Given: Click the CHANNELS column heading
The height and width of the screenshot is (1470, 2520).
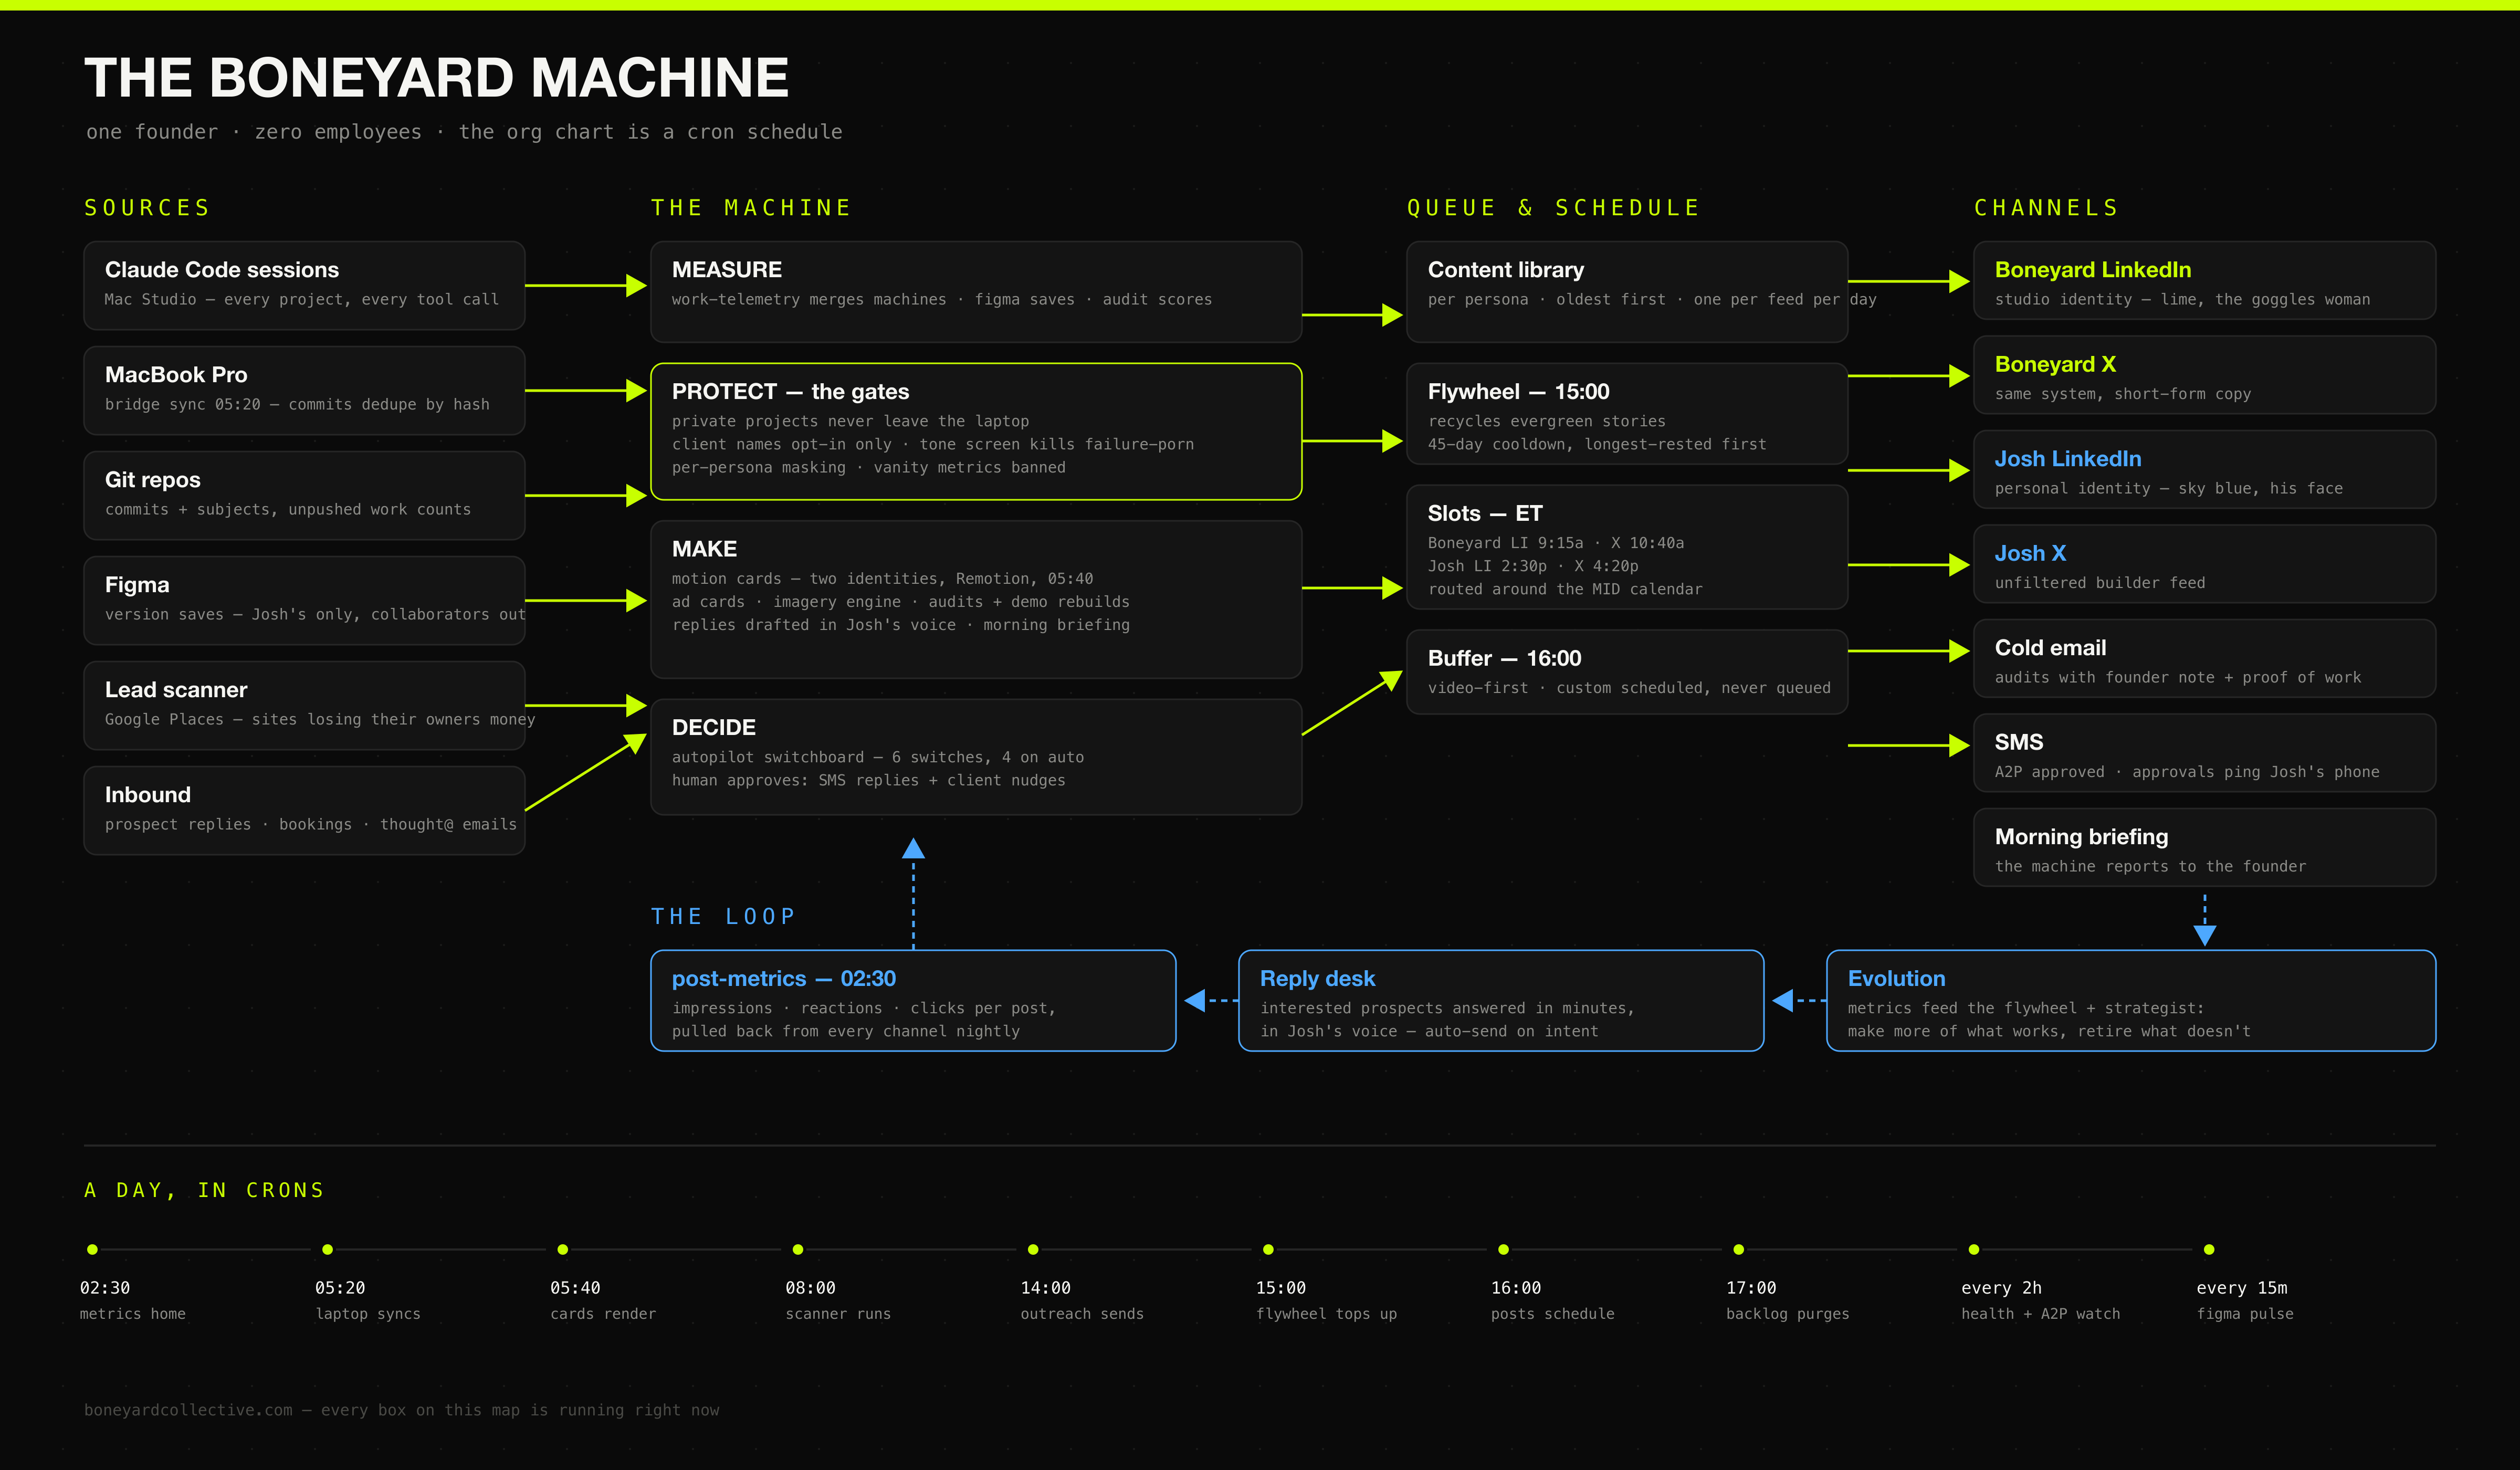Looking at the screenshot, I should click(2046, 208).
